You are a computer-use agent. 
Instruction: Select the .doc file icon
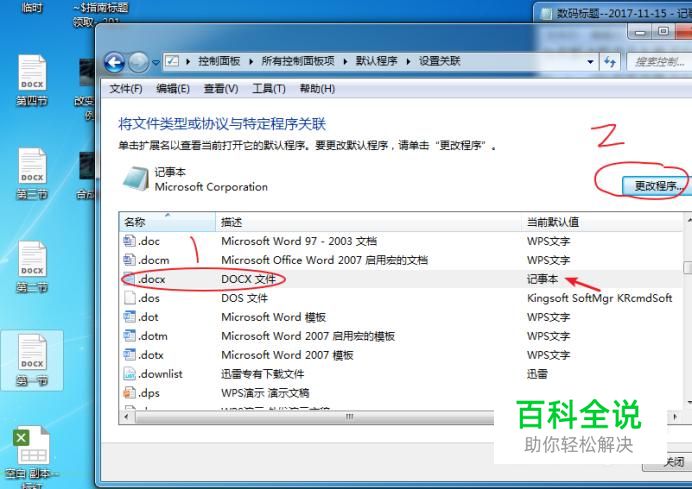click(x=129, y=241)
